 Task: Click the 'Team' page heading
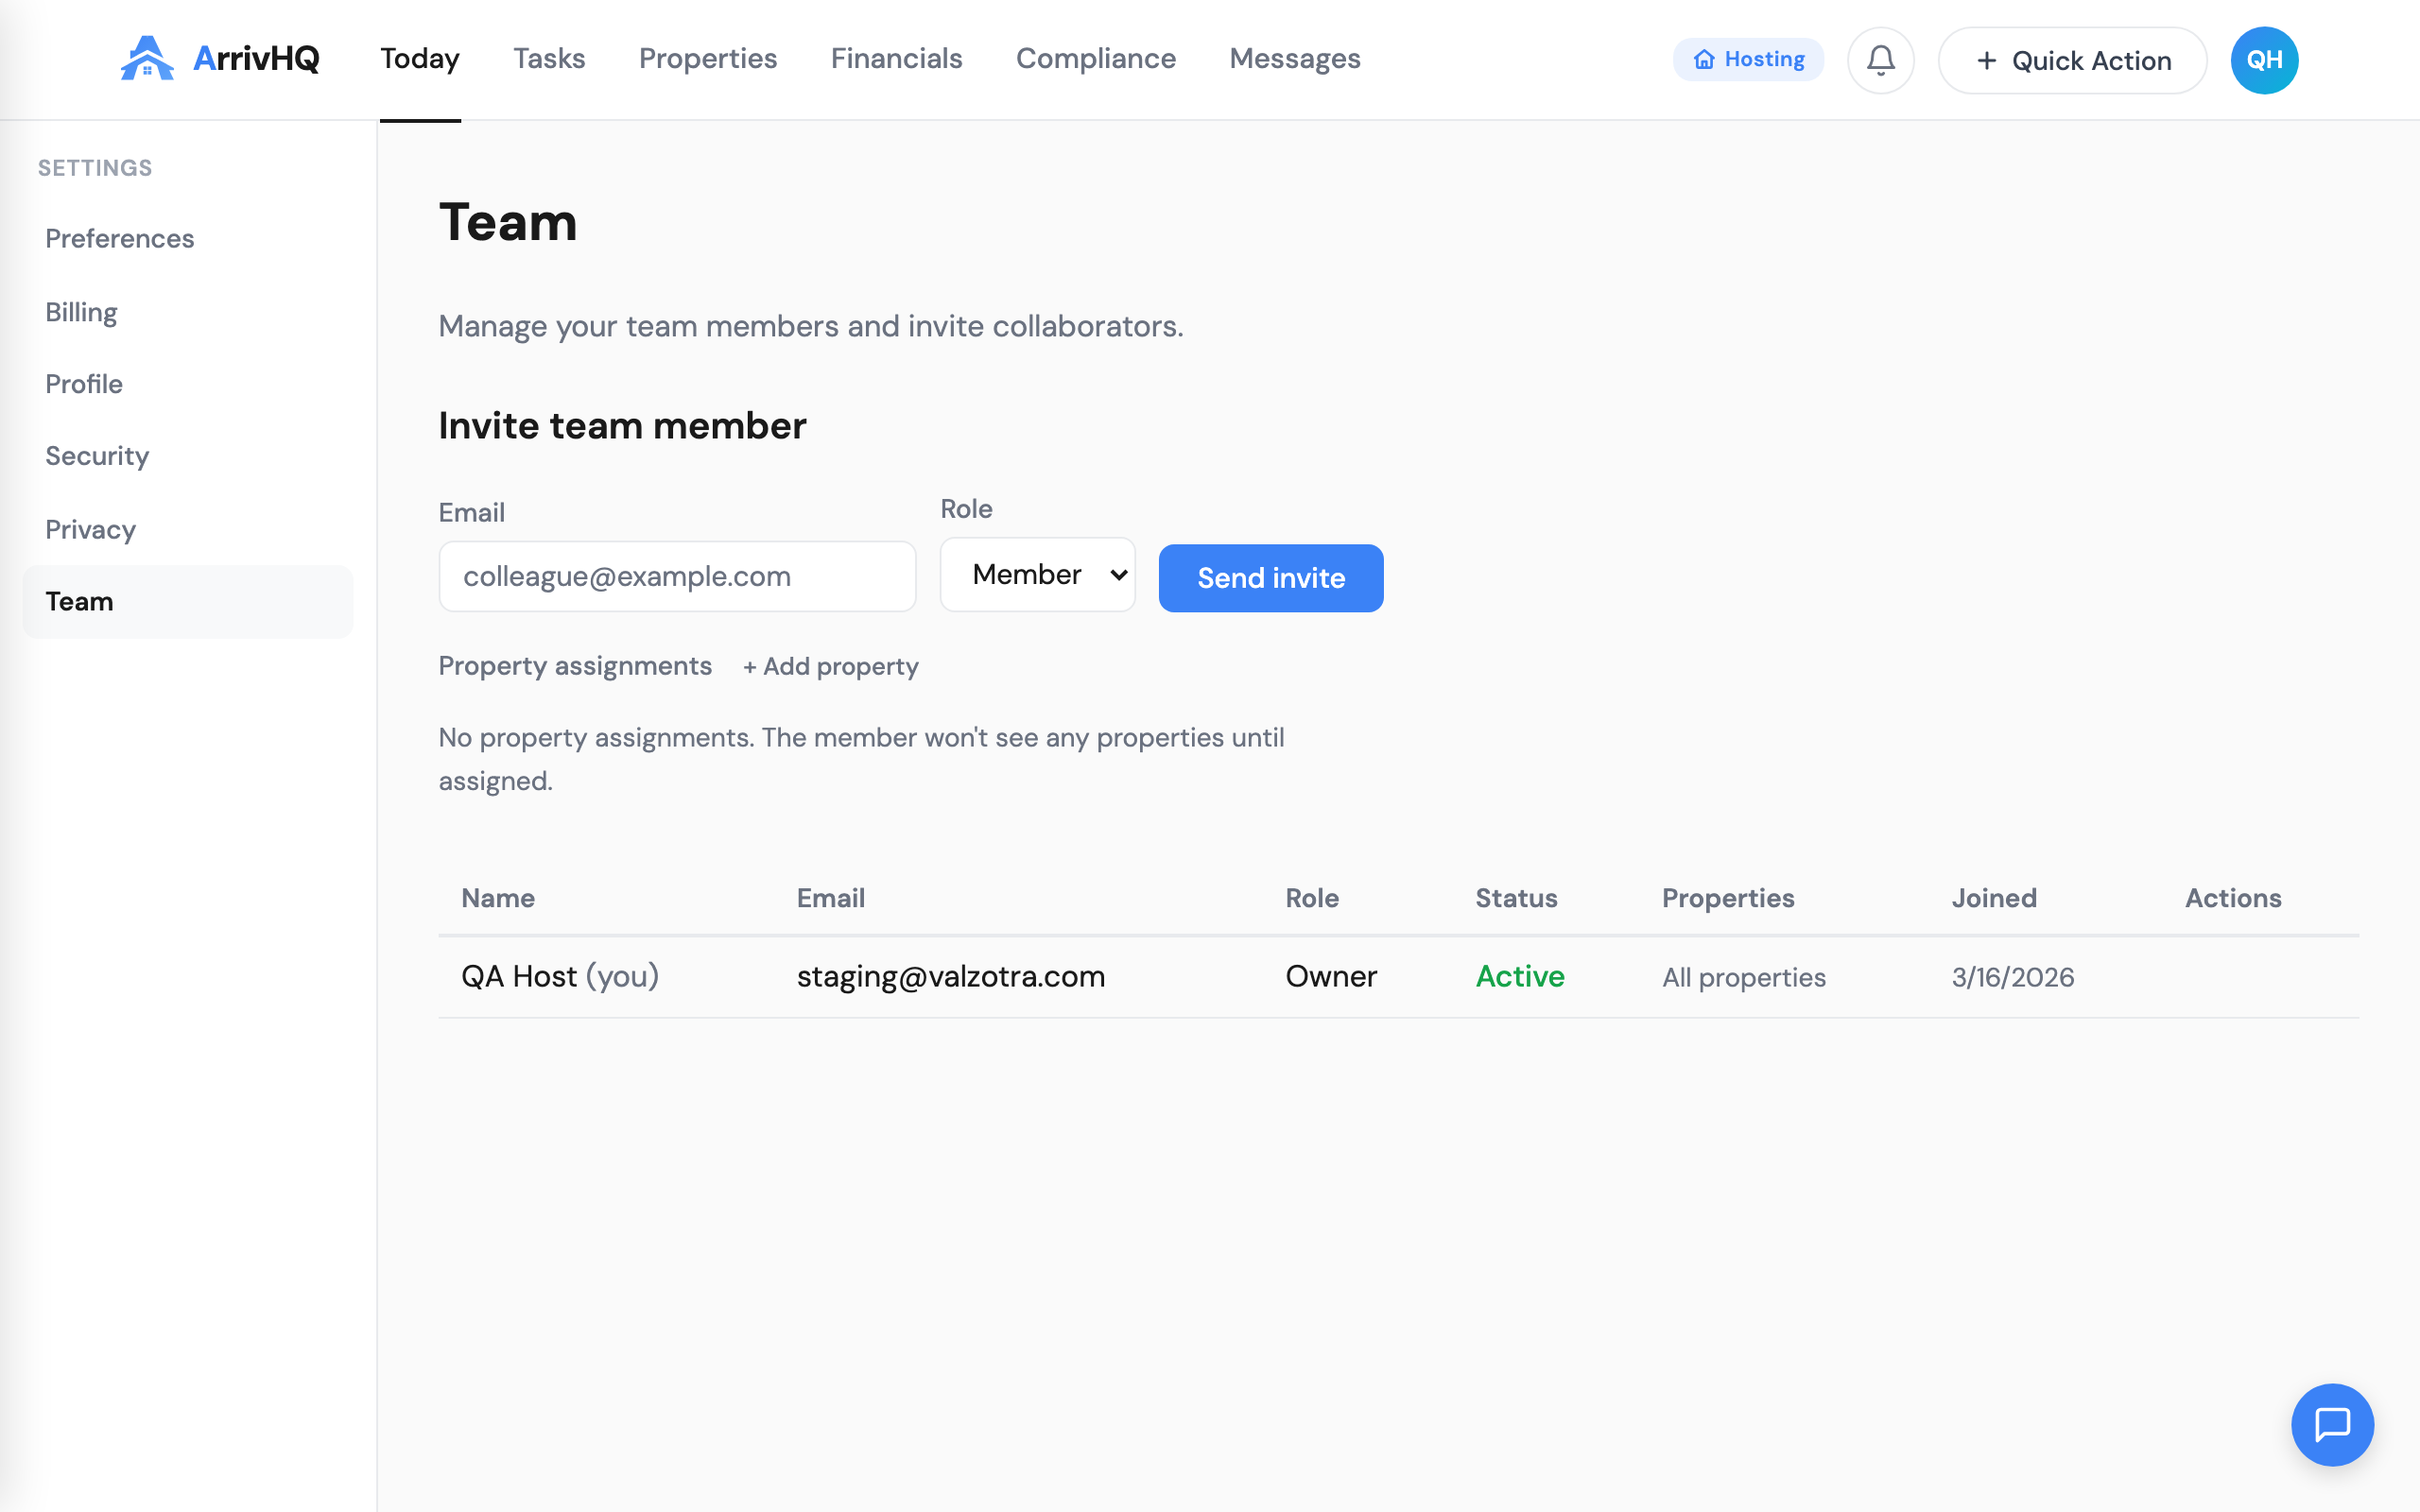tap(508, 222)
